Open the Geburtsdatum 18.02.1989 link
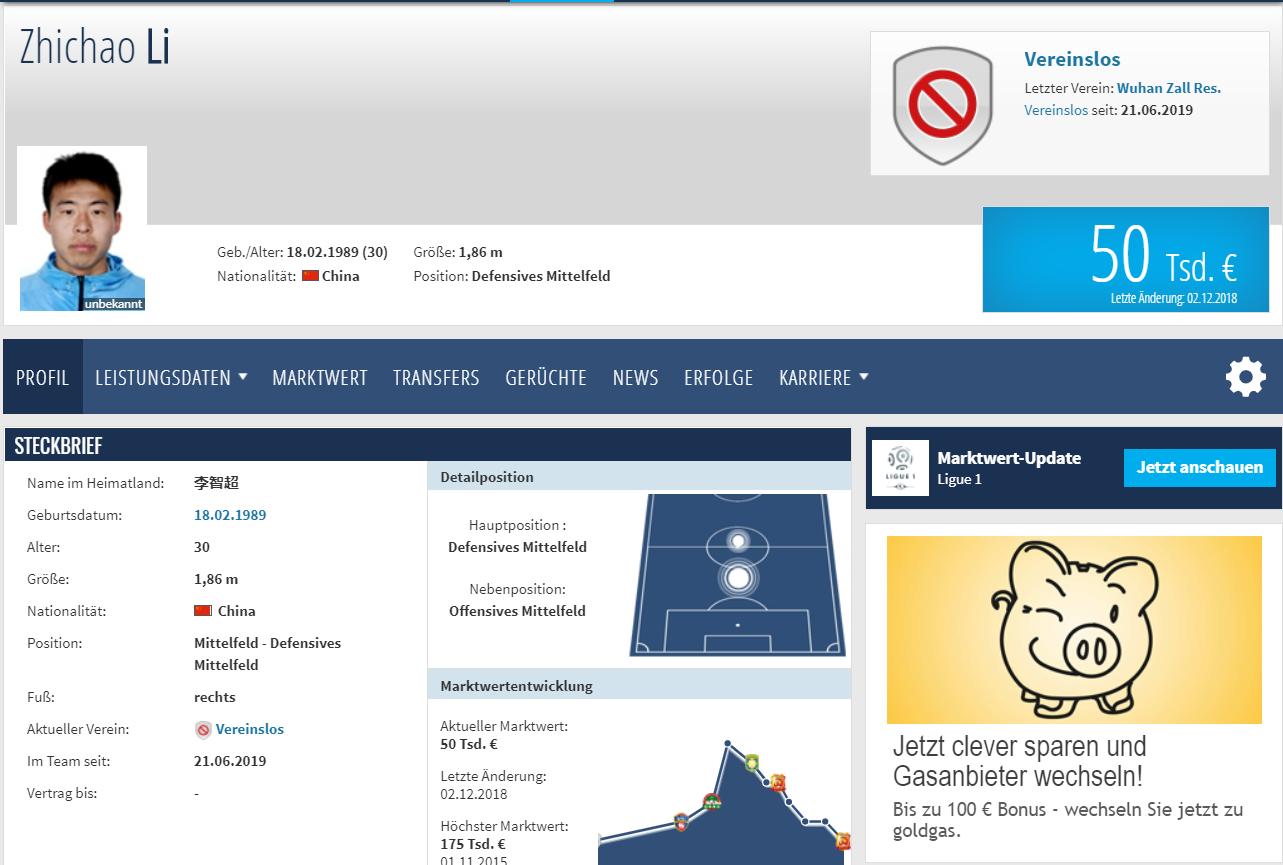This screenshot has height=865, width=1283. 230,515
